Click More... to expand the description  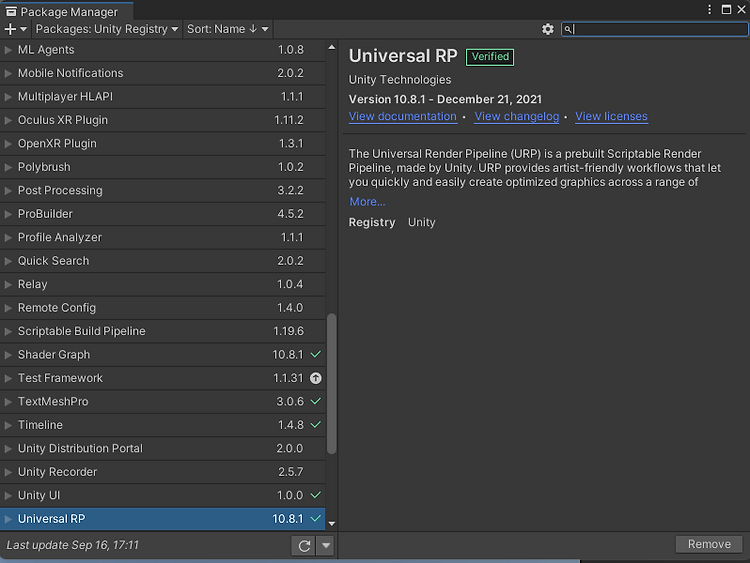(367, 201)
